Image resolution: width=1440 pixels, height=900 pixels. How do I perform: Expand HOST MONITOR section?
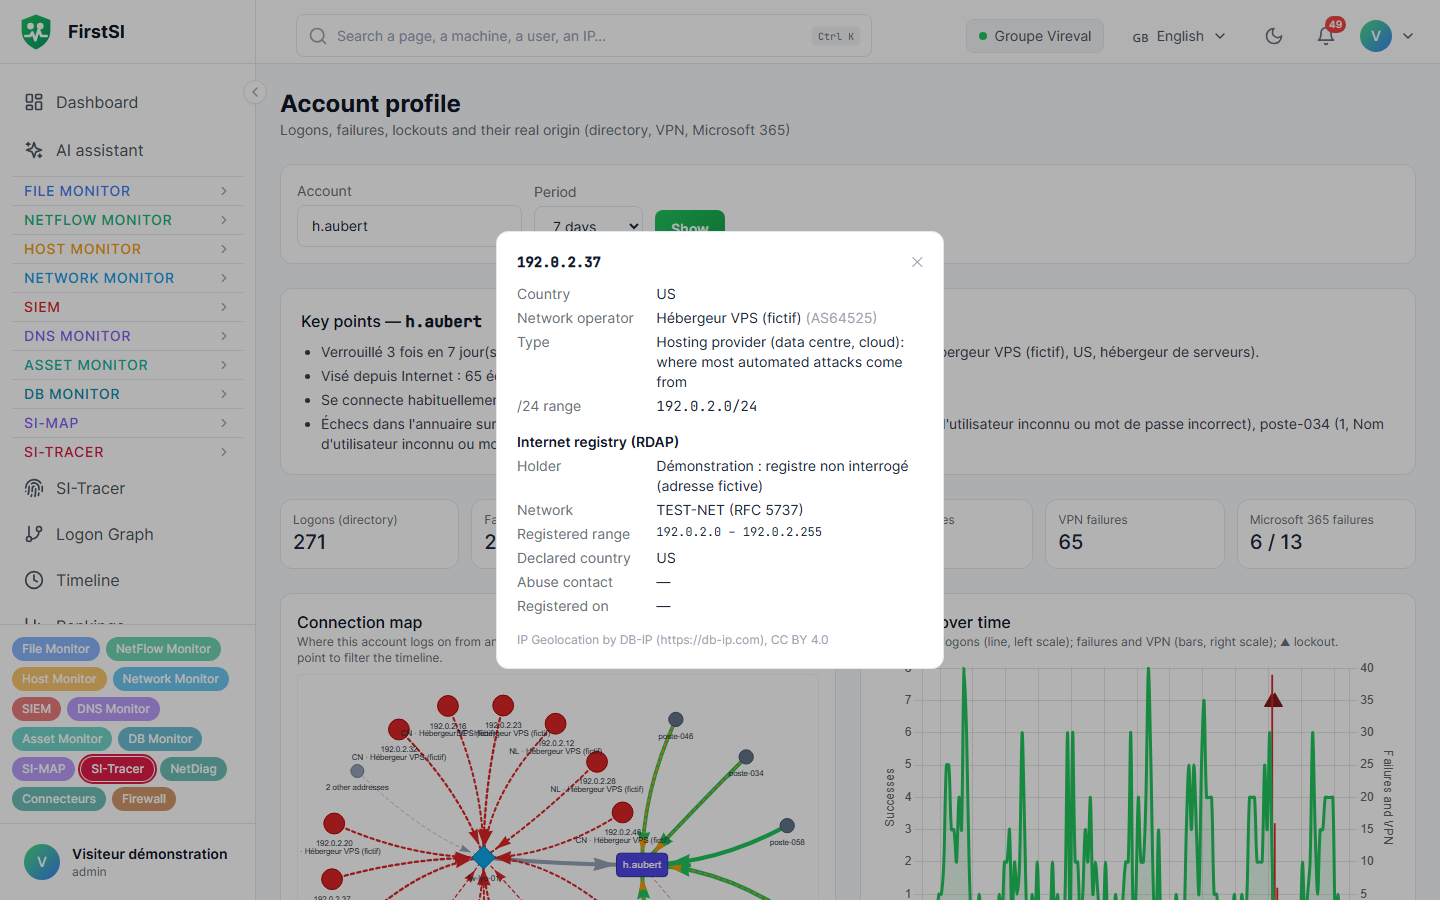127,249
